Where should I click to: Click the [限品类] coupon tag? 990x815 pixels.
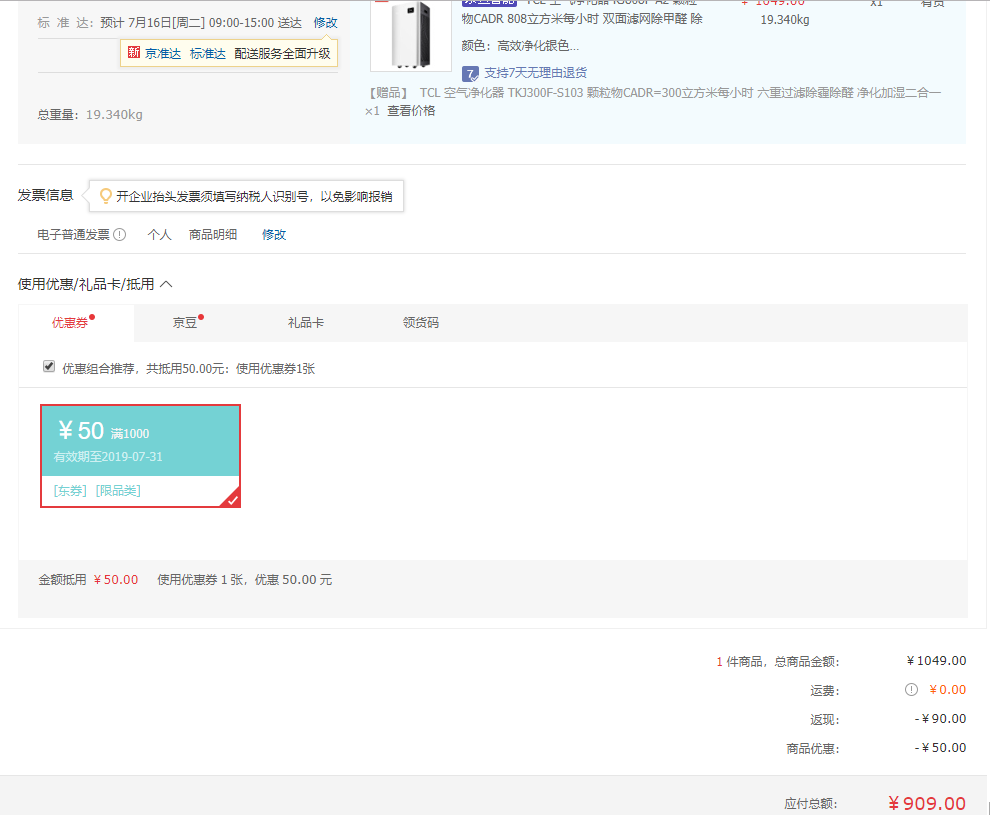click(118, 491)
